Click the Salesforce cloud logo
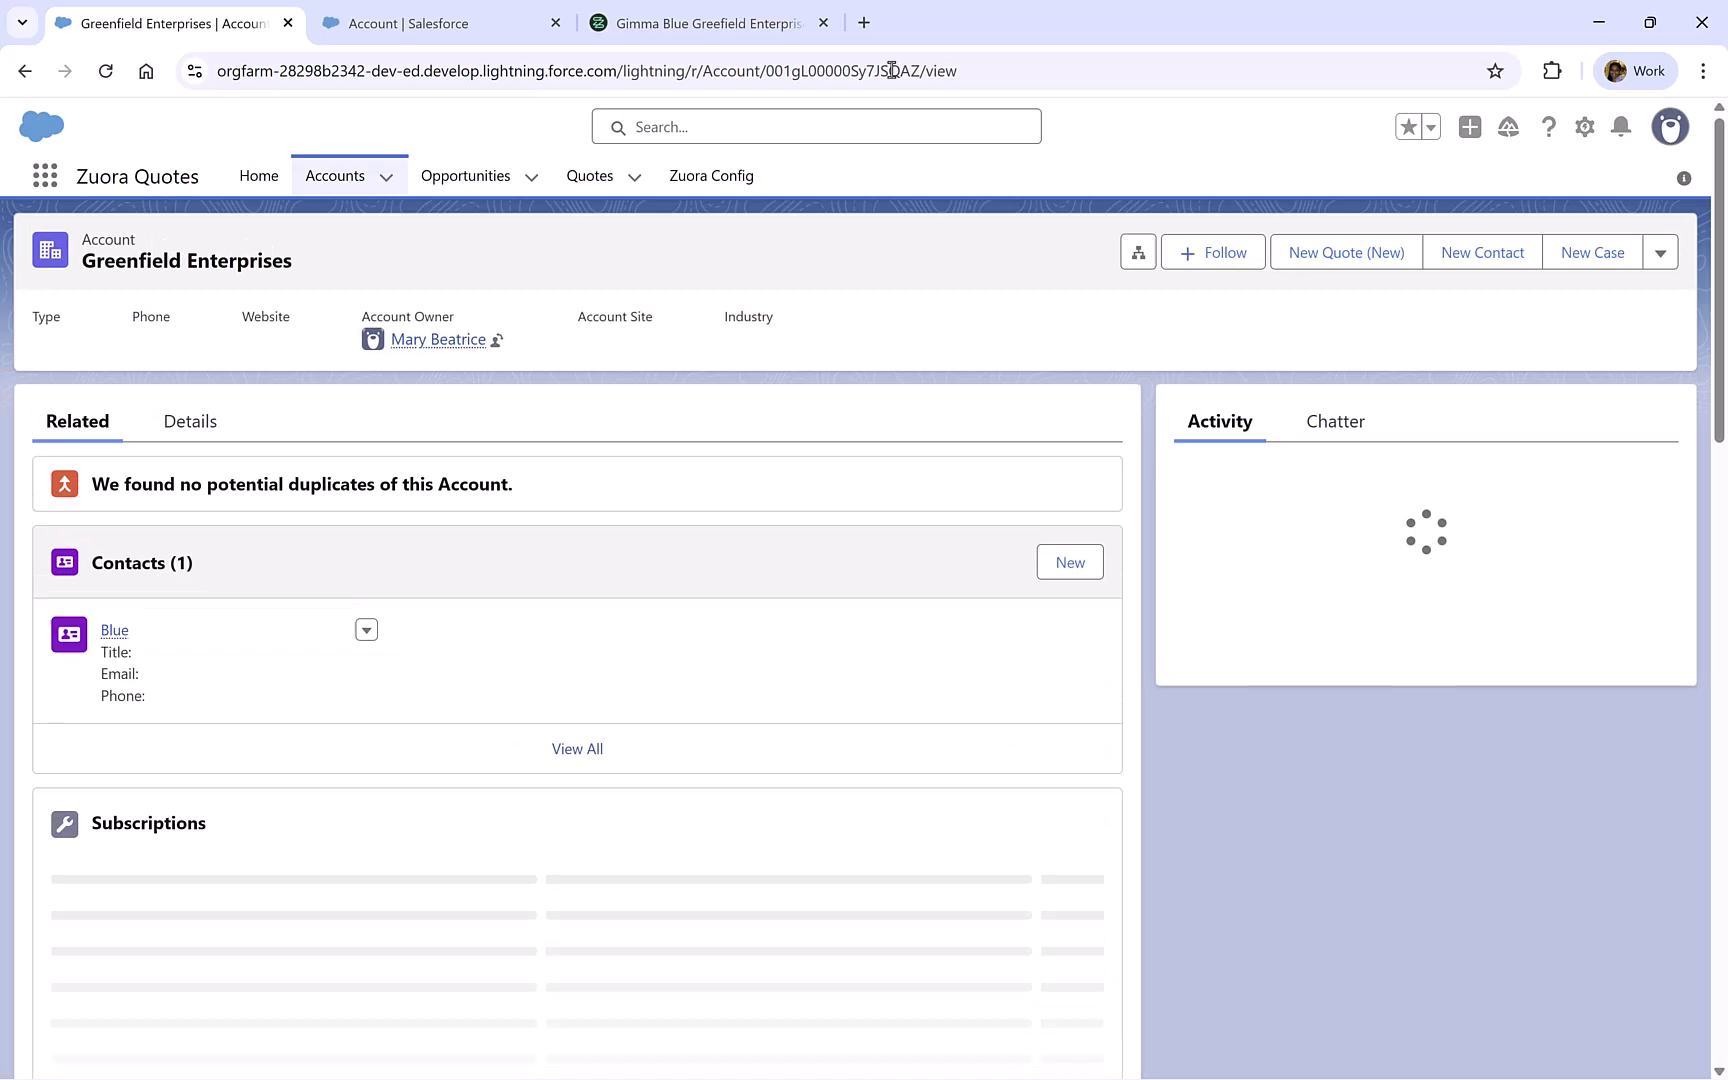The image size is (1728, 1080). point(41,126)
